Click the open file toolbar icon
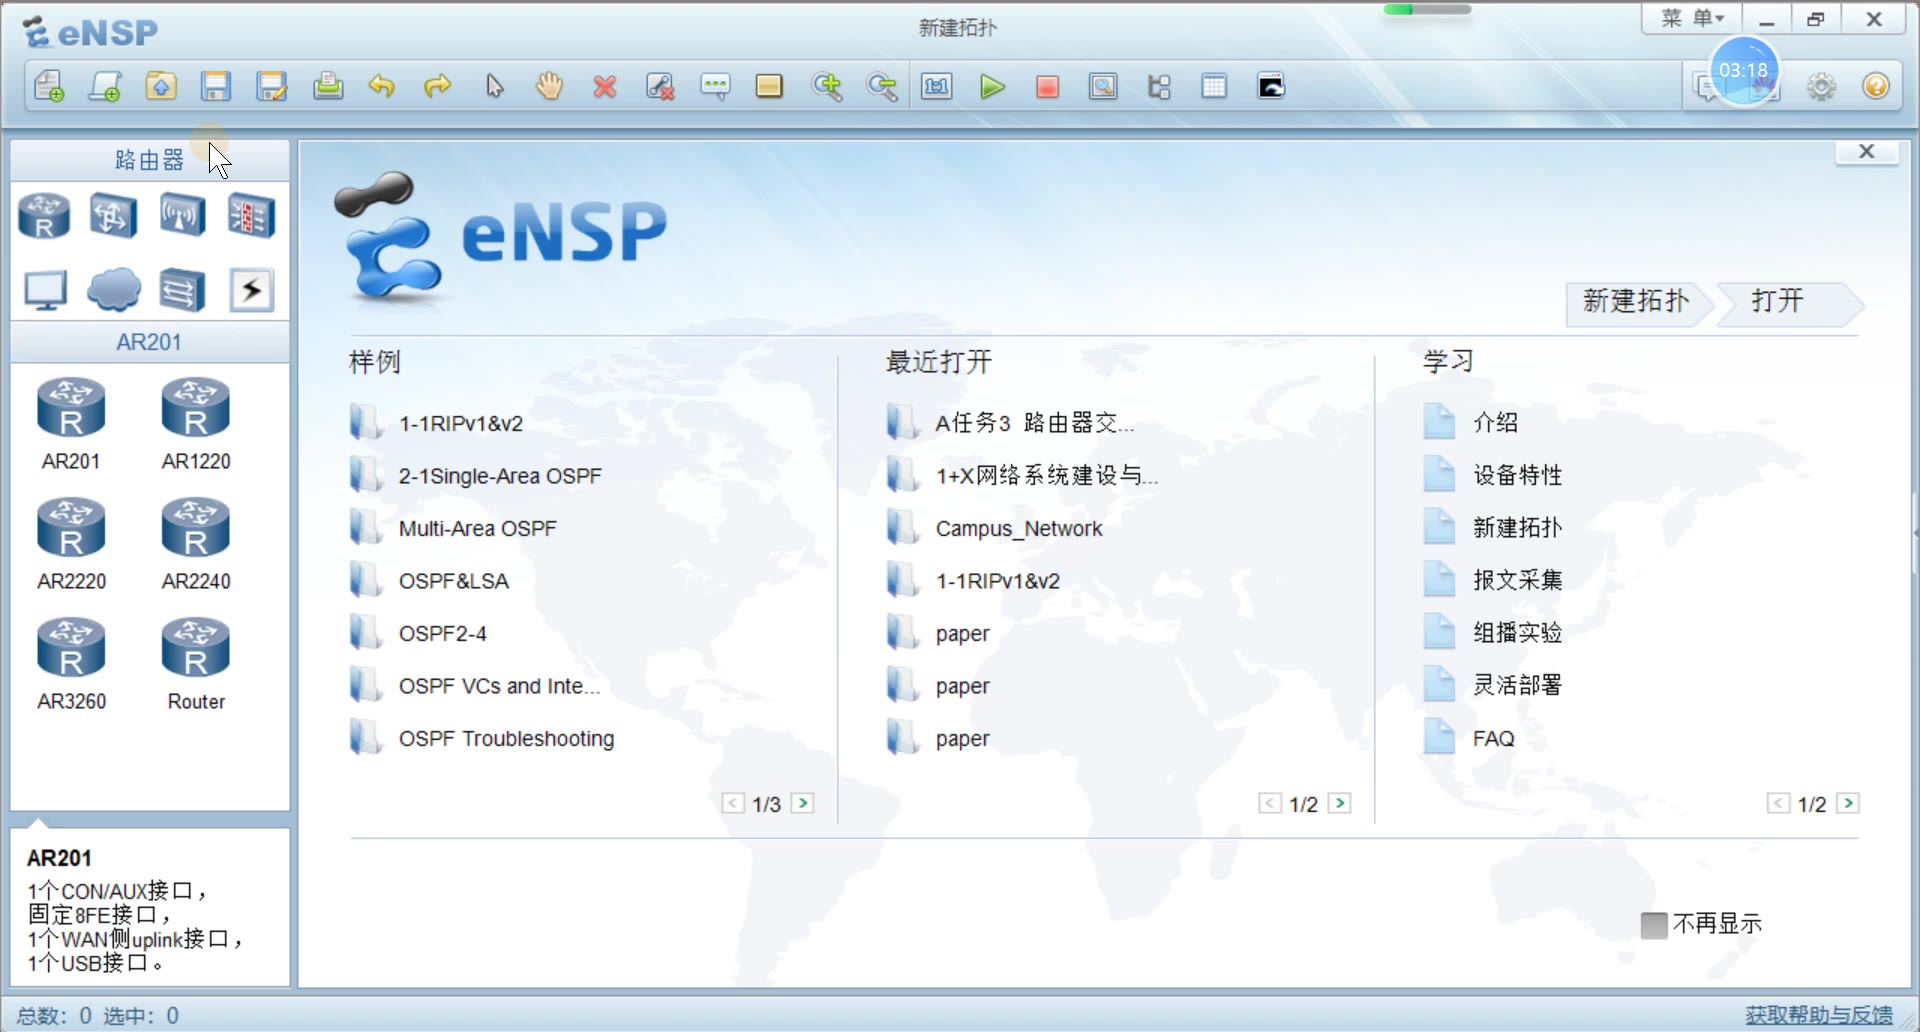 [x=160, y=87]
